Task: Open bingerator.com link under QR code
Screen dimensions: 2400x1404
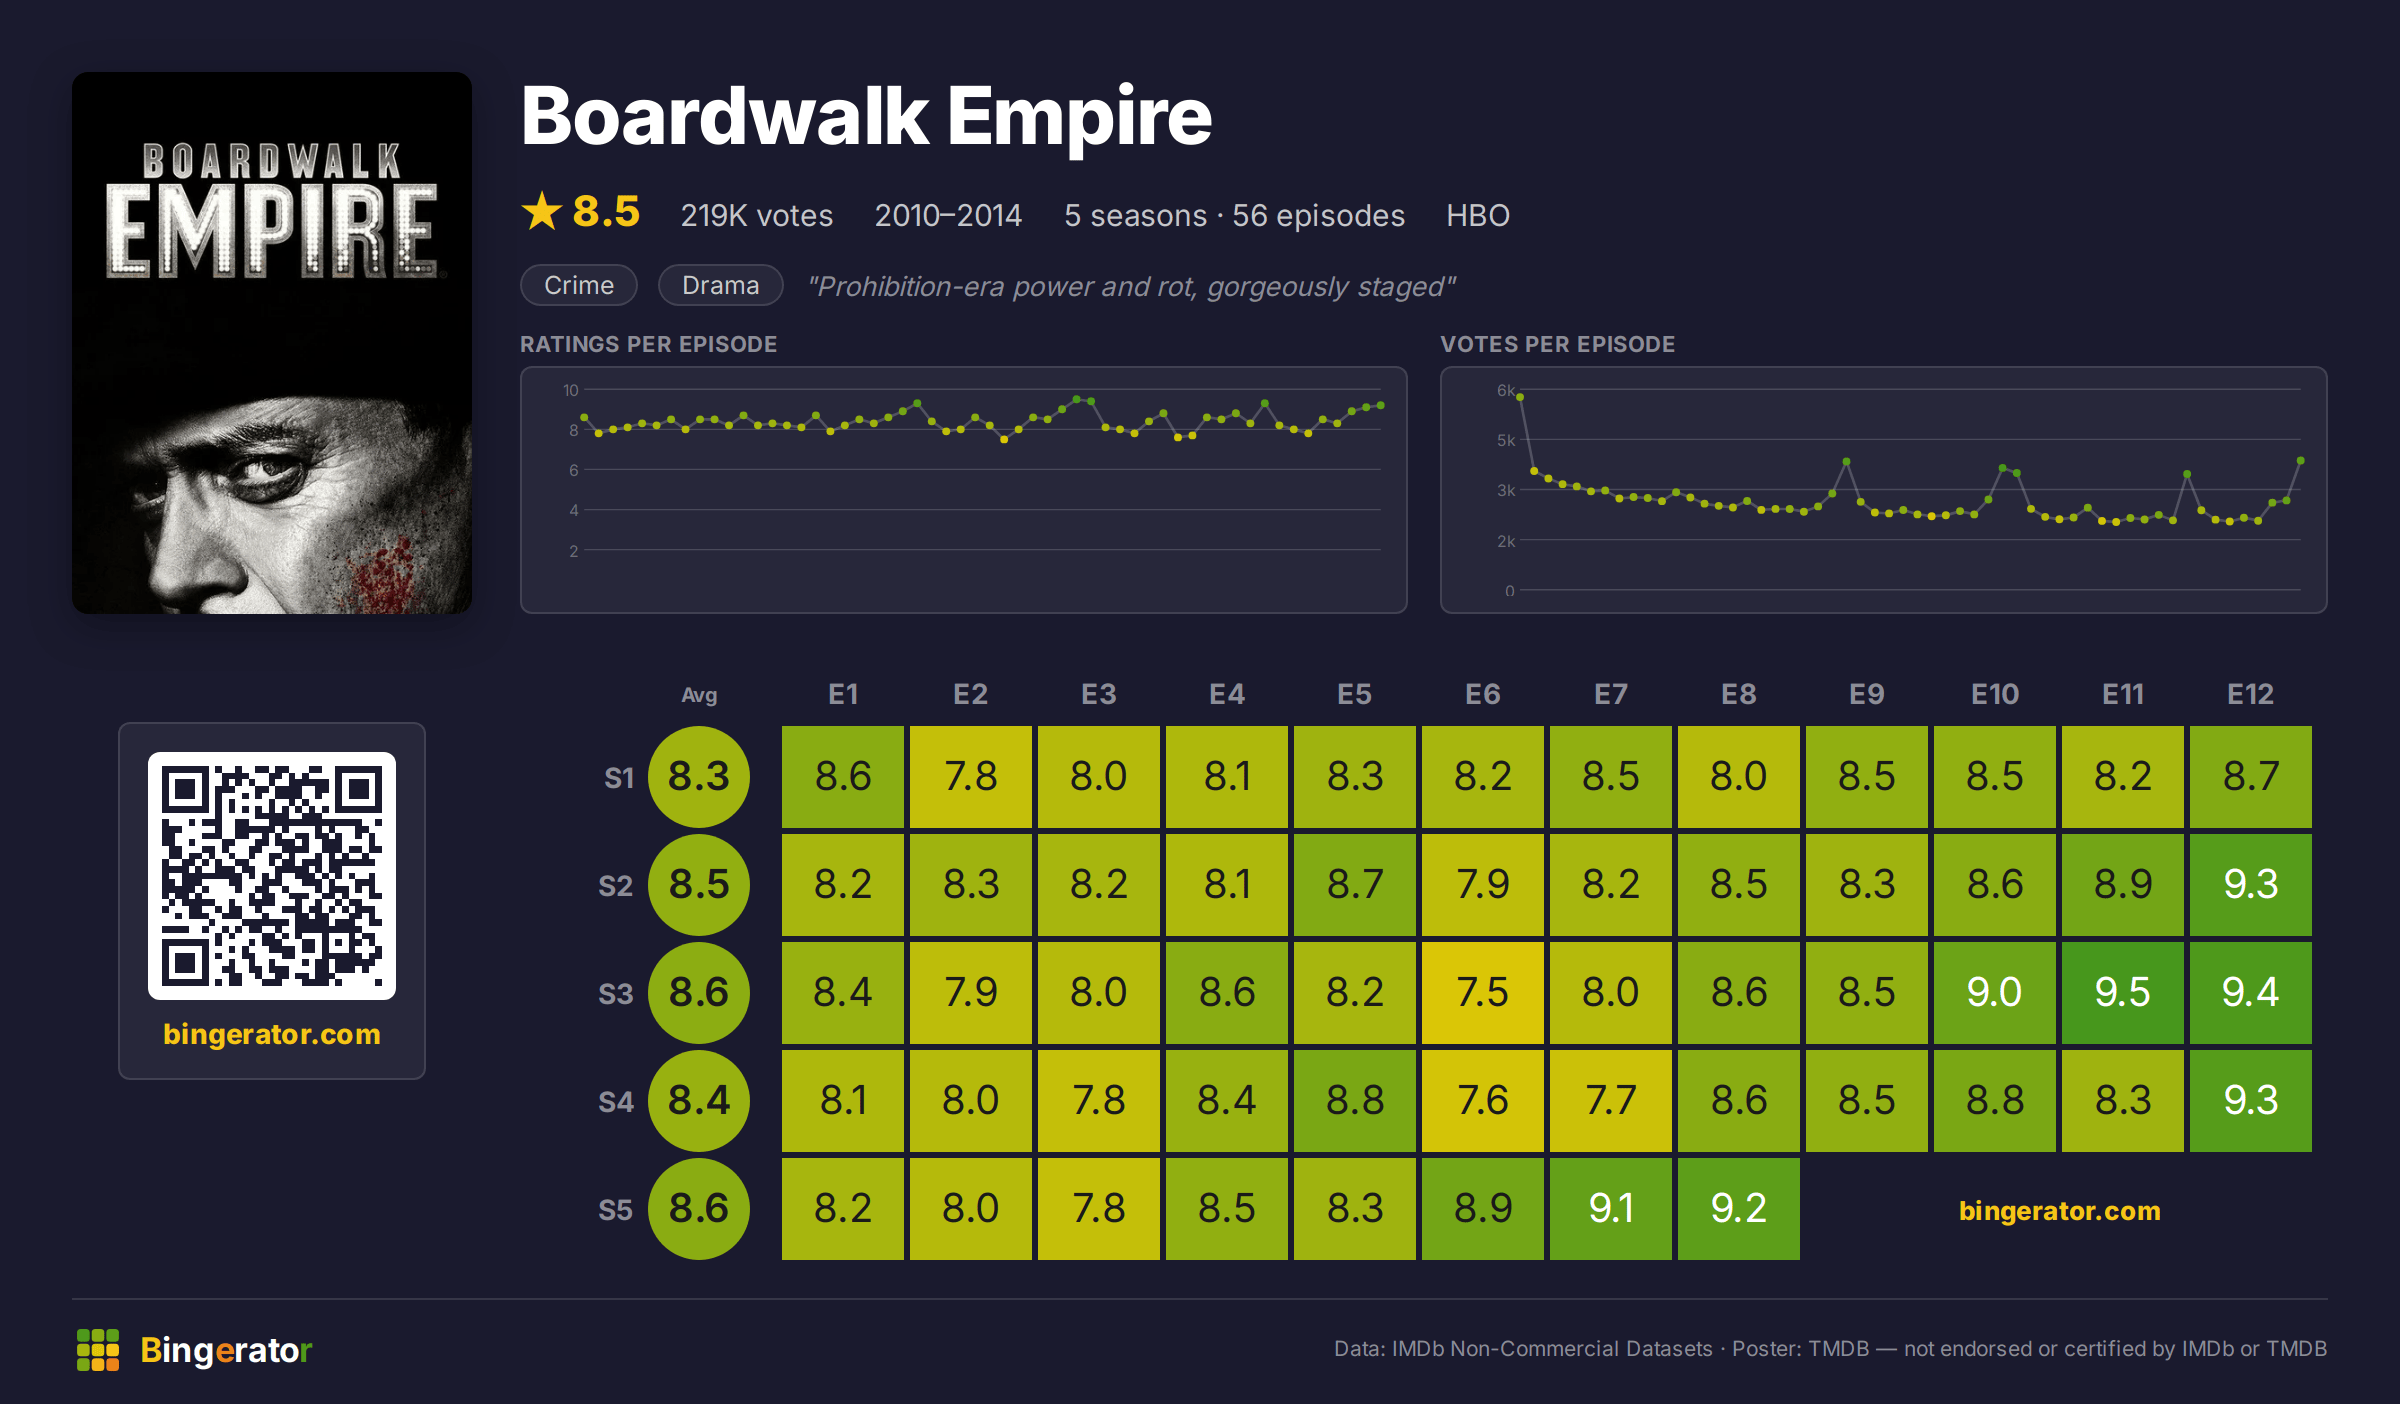Action: [272, 1034]
